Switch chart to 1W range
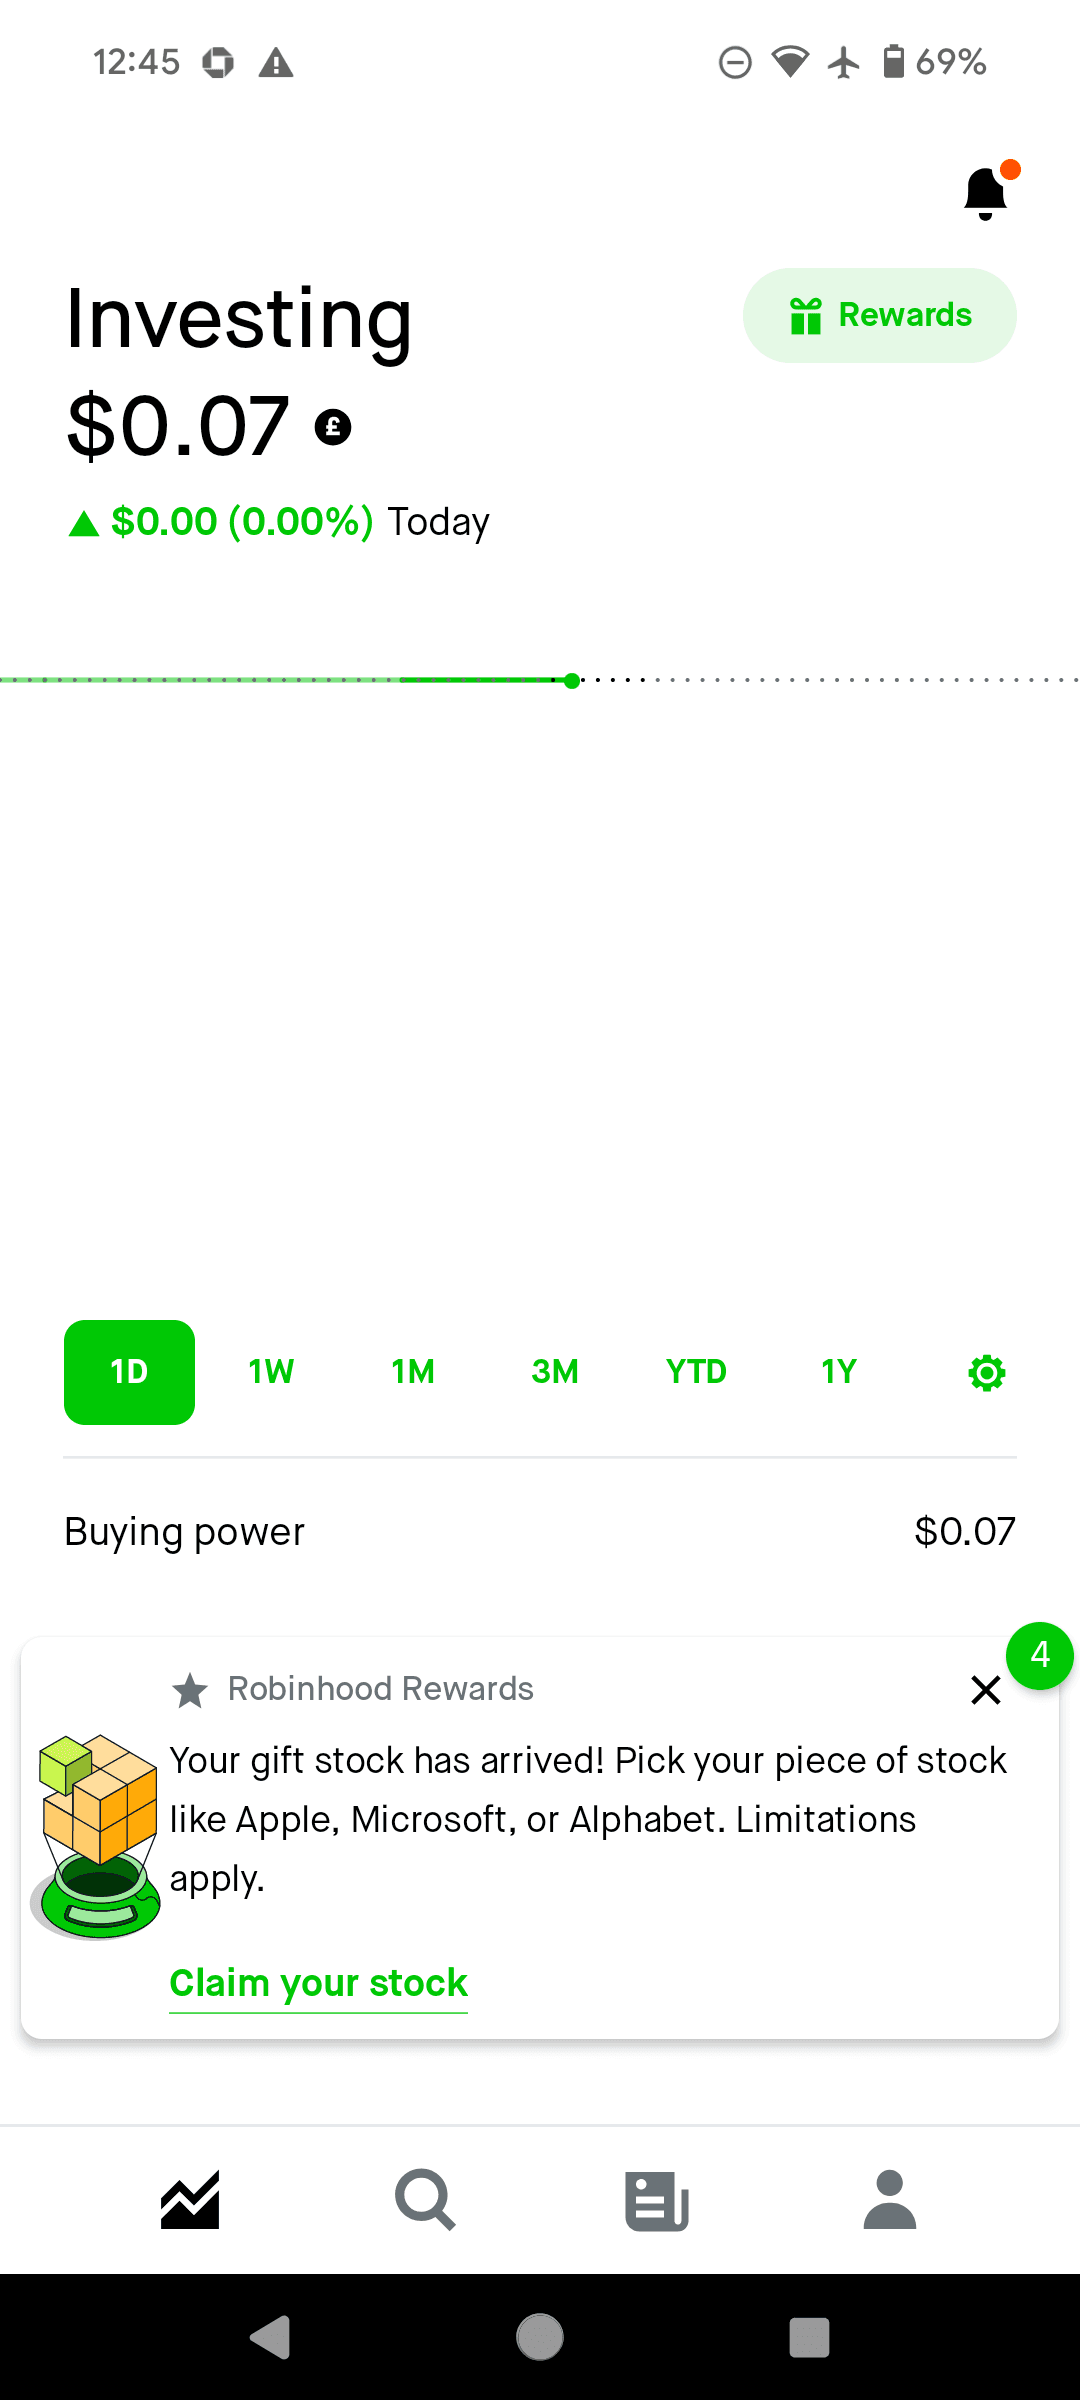Image resolution: width=1080 pixels, height=2400 pixels. pyautogui.click(x=271, y=1372)
